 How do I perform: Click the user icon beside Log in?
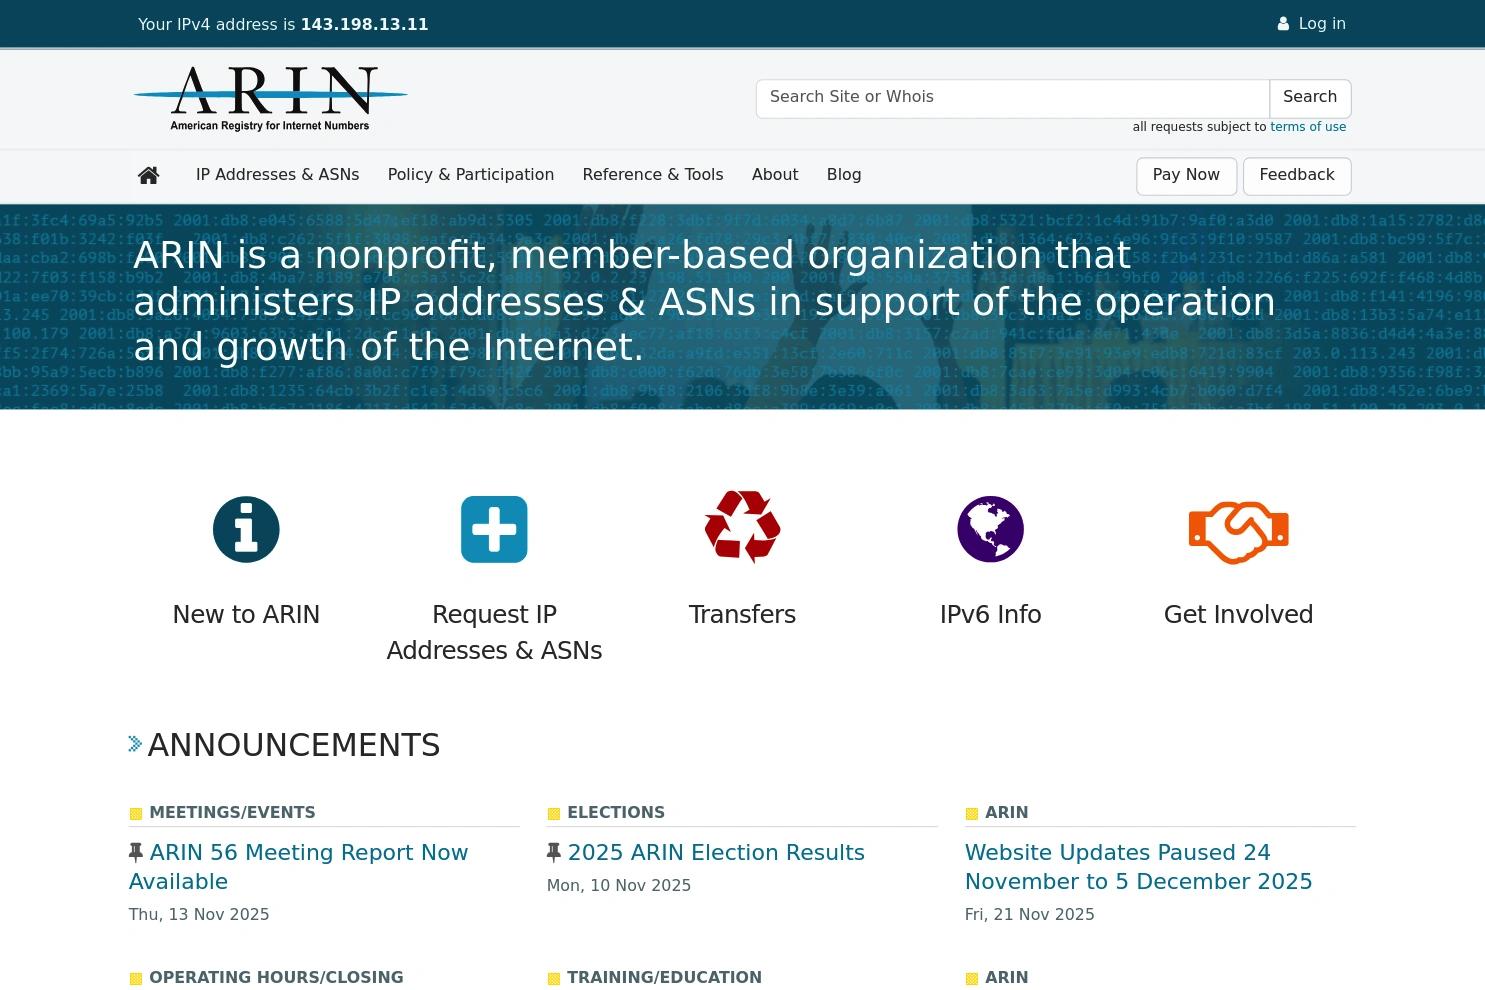click(1283, 24)
